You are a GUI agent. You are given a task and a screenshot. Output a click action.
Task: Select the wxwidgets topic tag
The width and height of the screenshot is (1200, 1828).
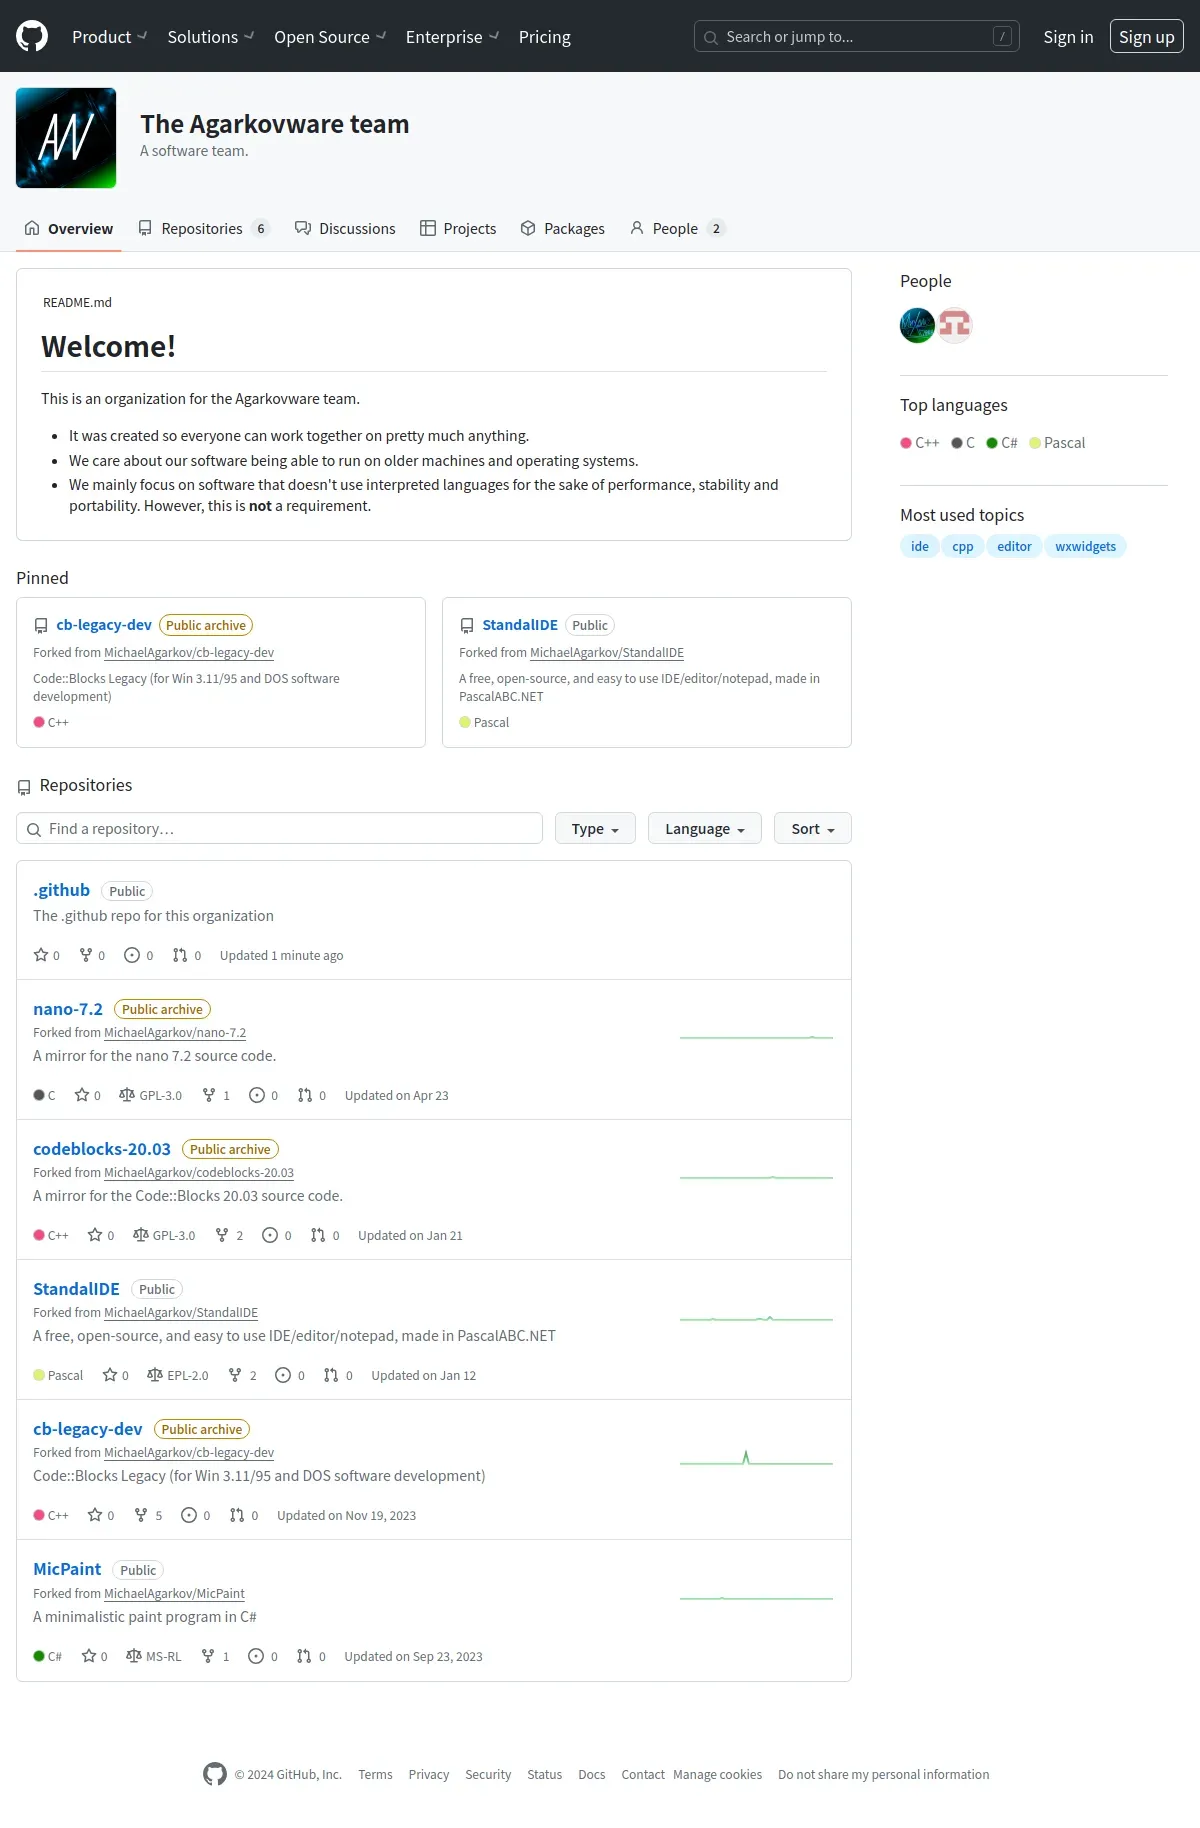[1085, 546]
